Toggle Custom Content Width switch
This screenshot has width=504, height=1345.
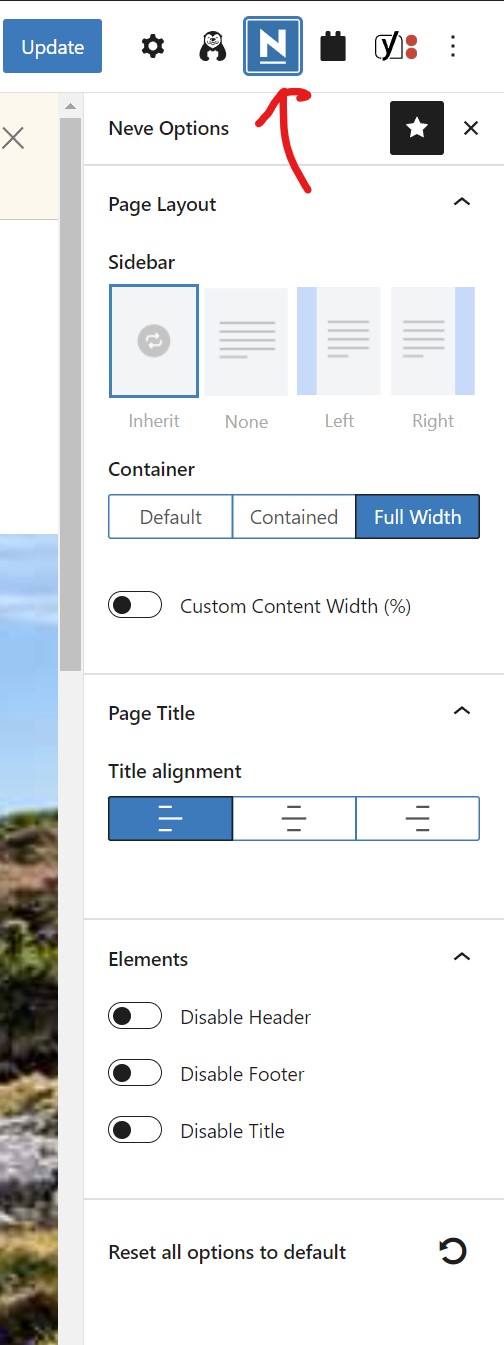[x=135, y=605]
